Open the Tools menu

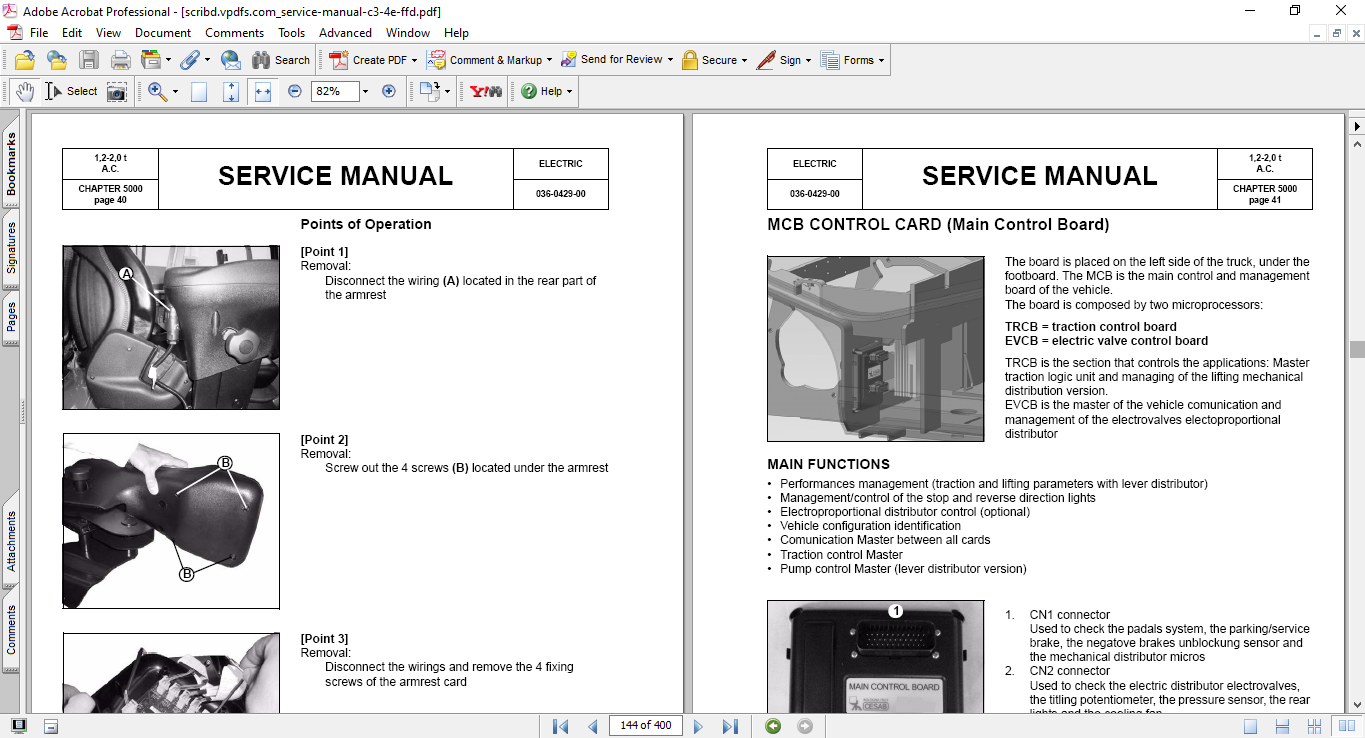[x=292, y=33]
